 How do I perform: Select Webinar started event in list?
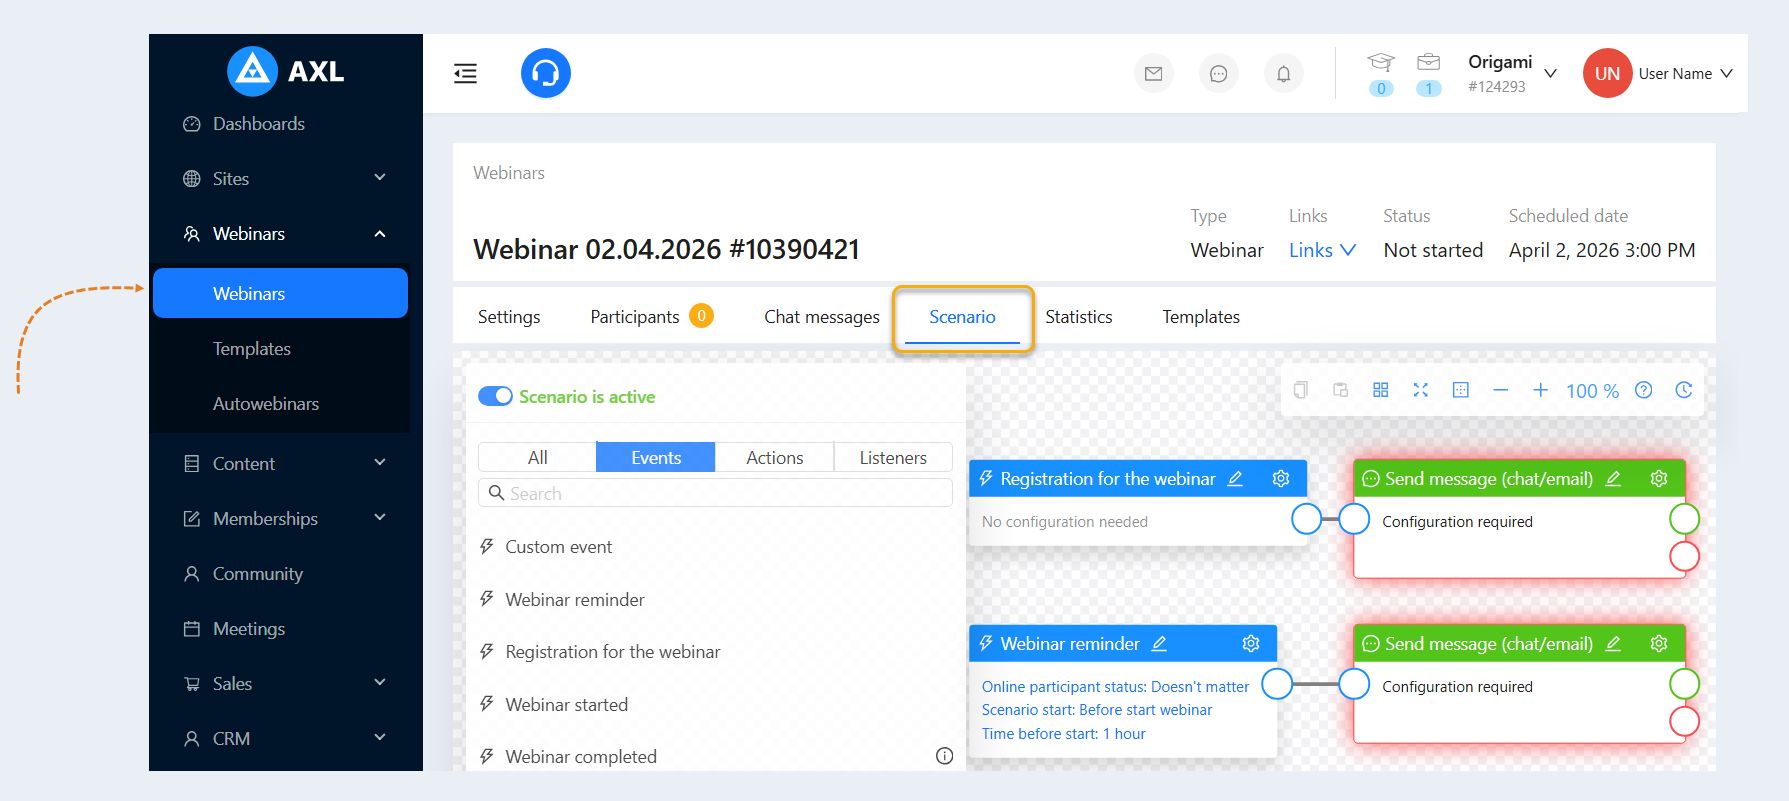[566, 704]
